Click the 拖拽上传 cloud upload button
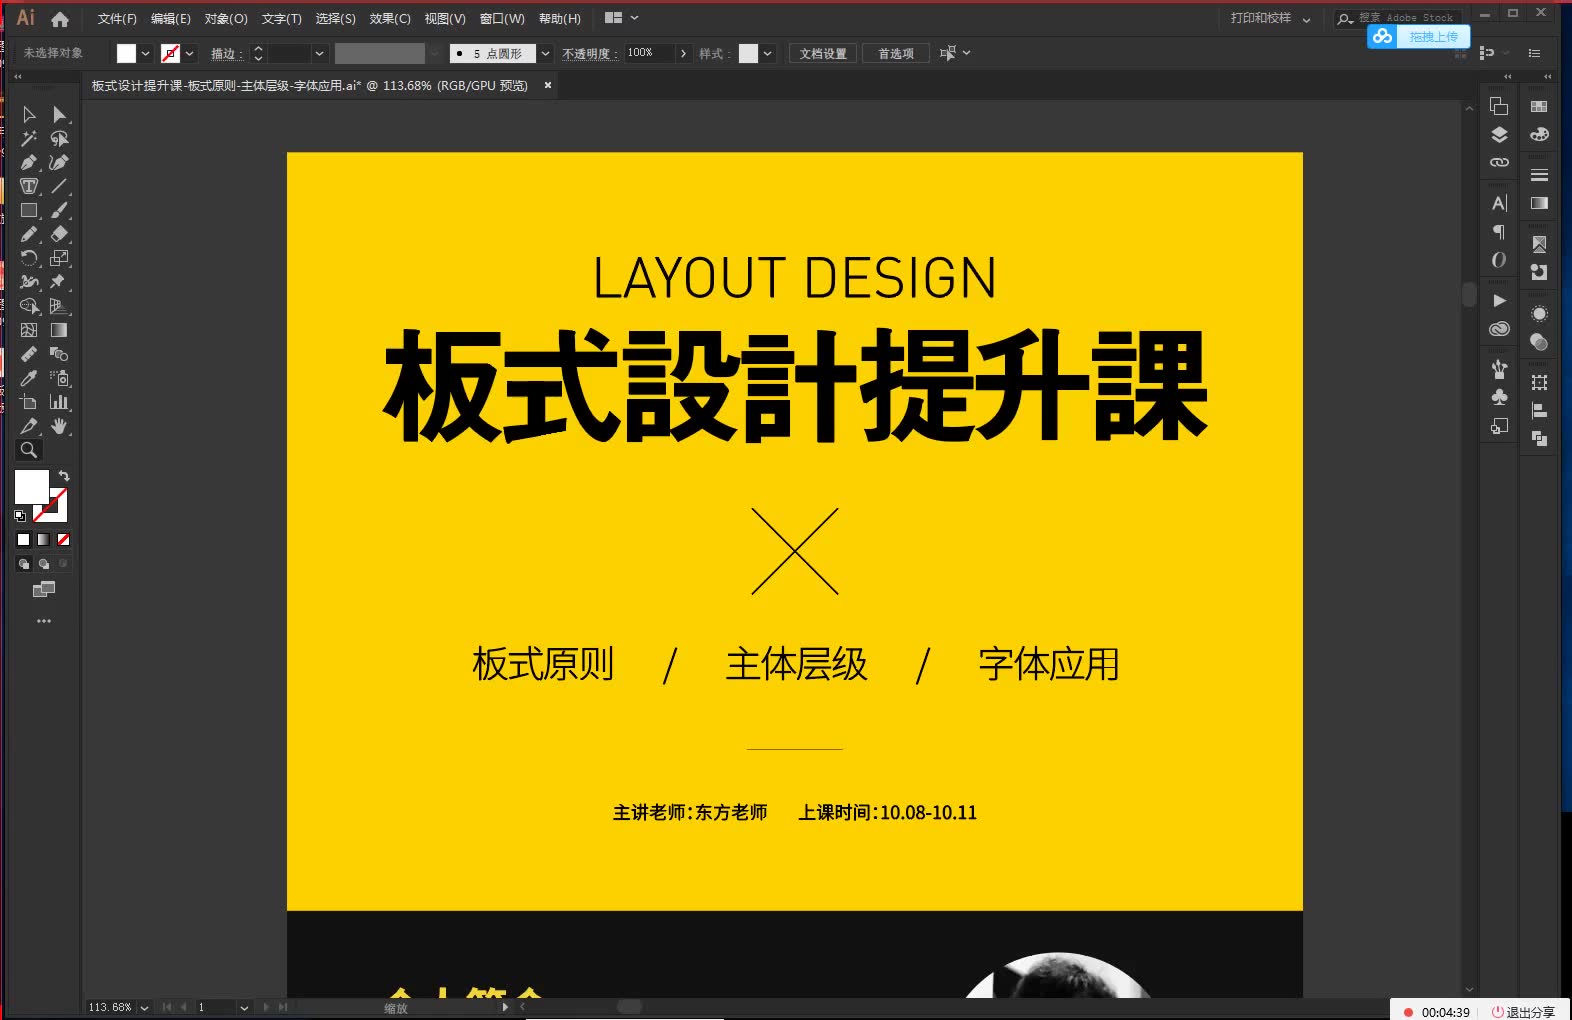 pyautogui.click(x=1419, y=37)
